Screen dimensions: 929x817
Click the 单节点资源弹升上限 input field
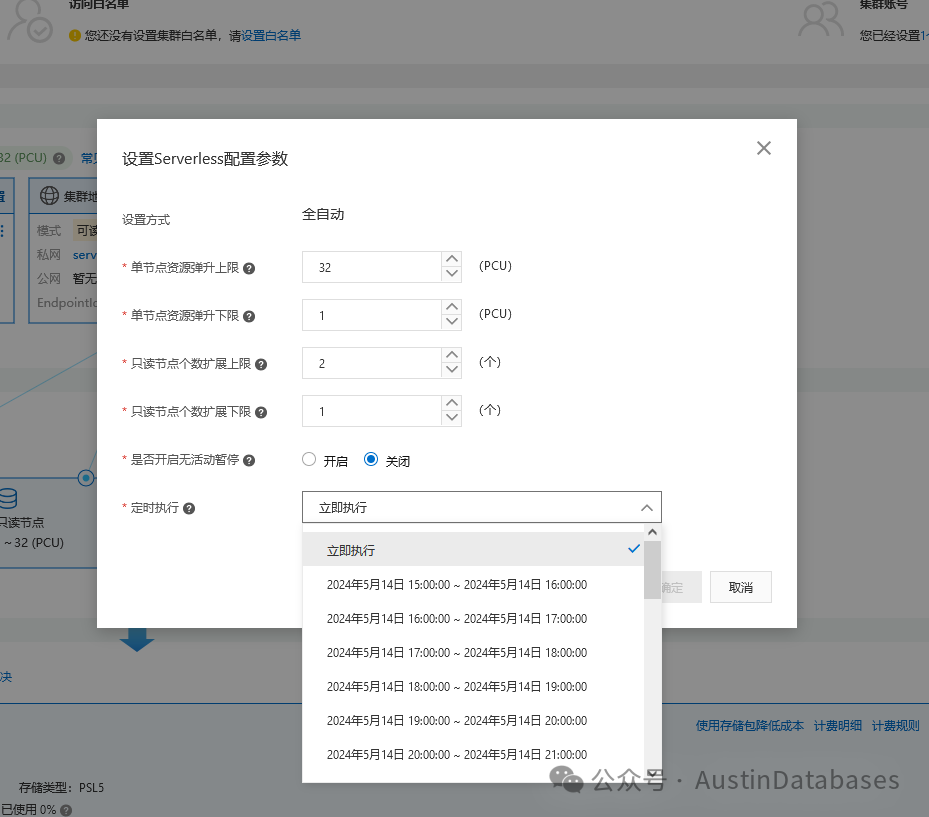pos(372,267)
